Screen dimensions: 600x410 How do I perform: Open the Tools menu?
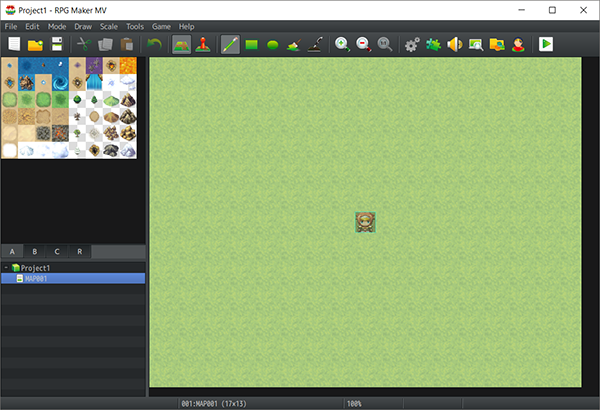click(135, 26)
